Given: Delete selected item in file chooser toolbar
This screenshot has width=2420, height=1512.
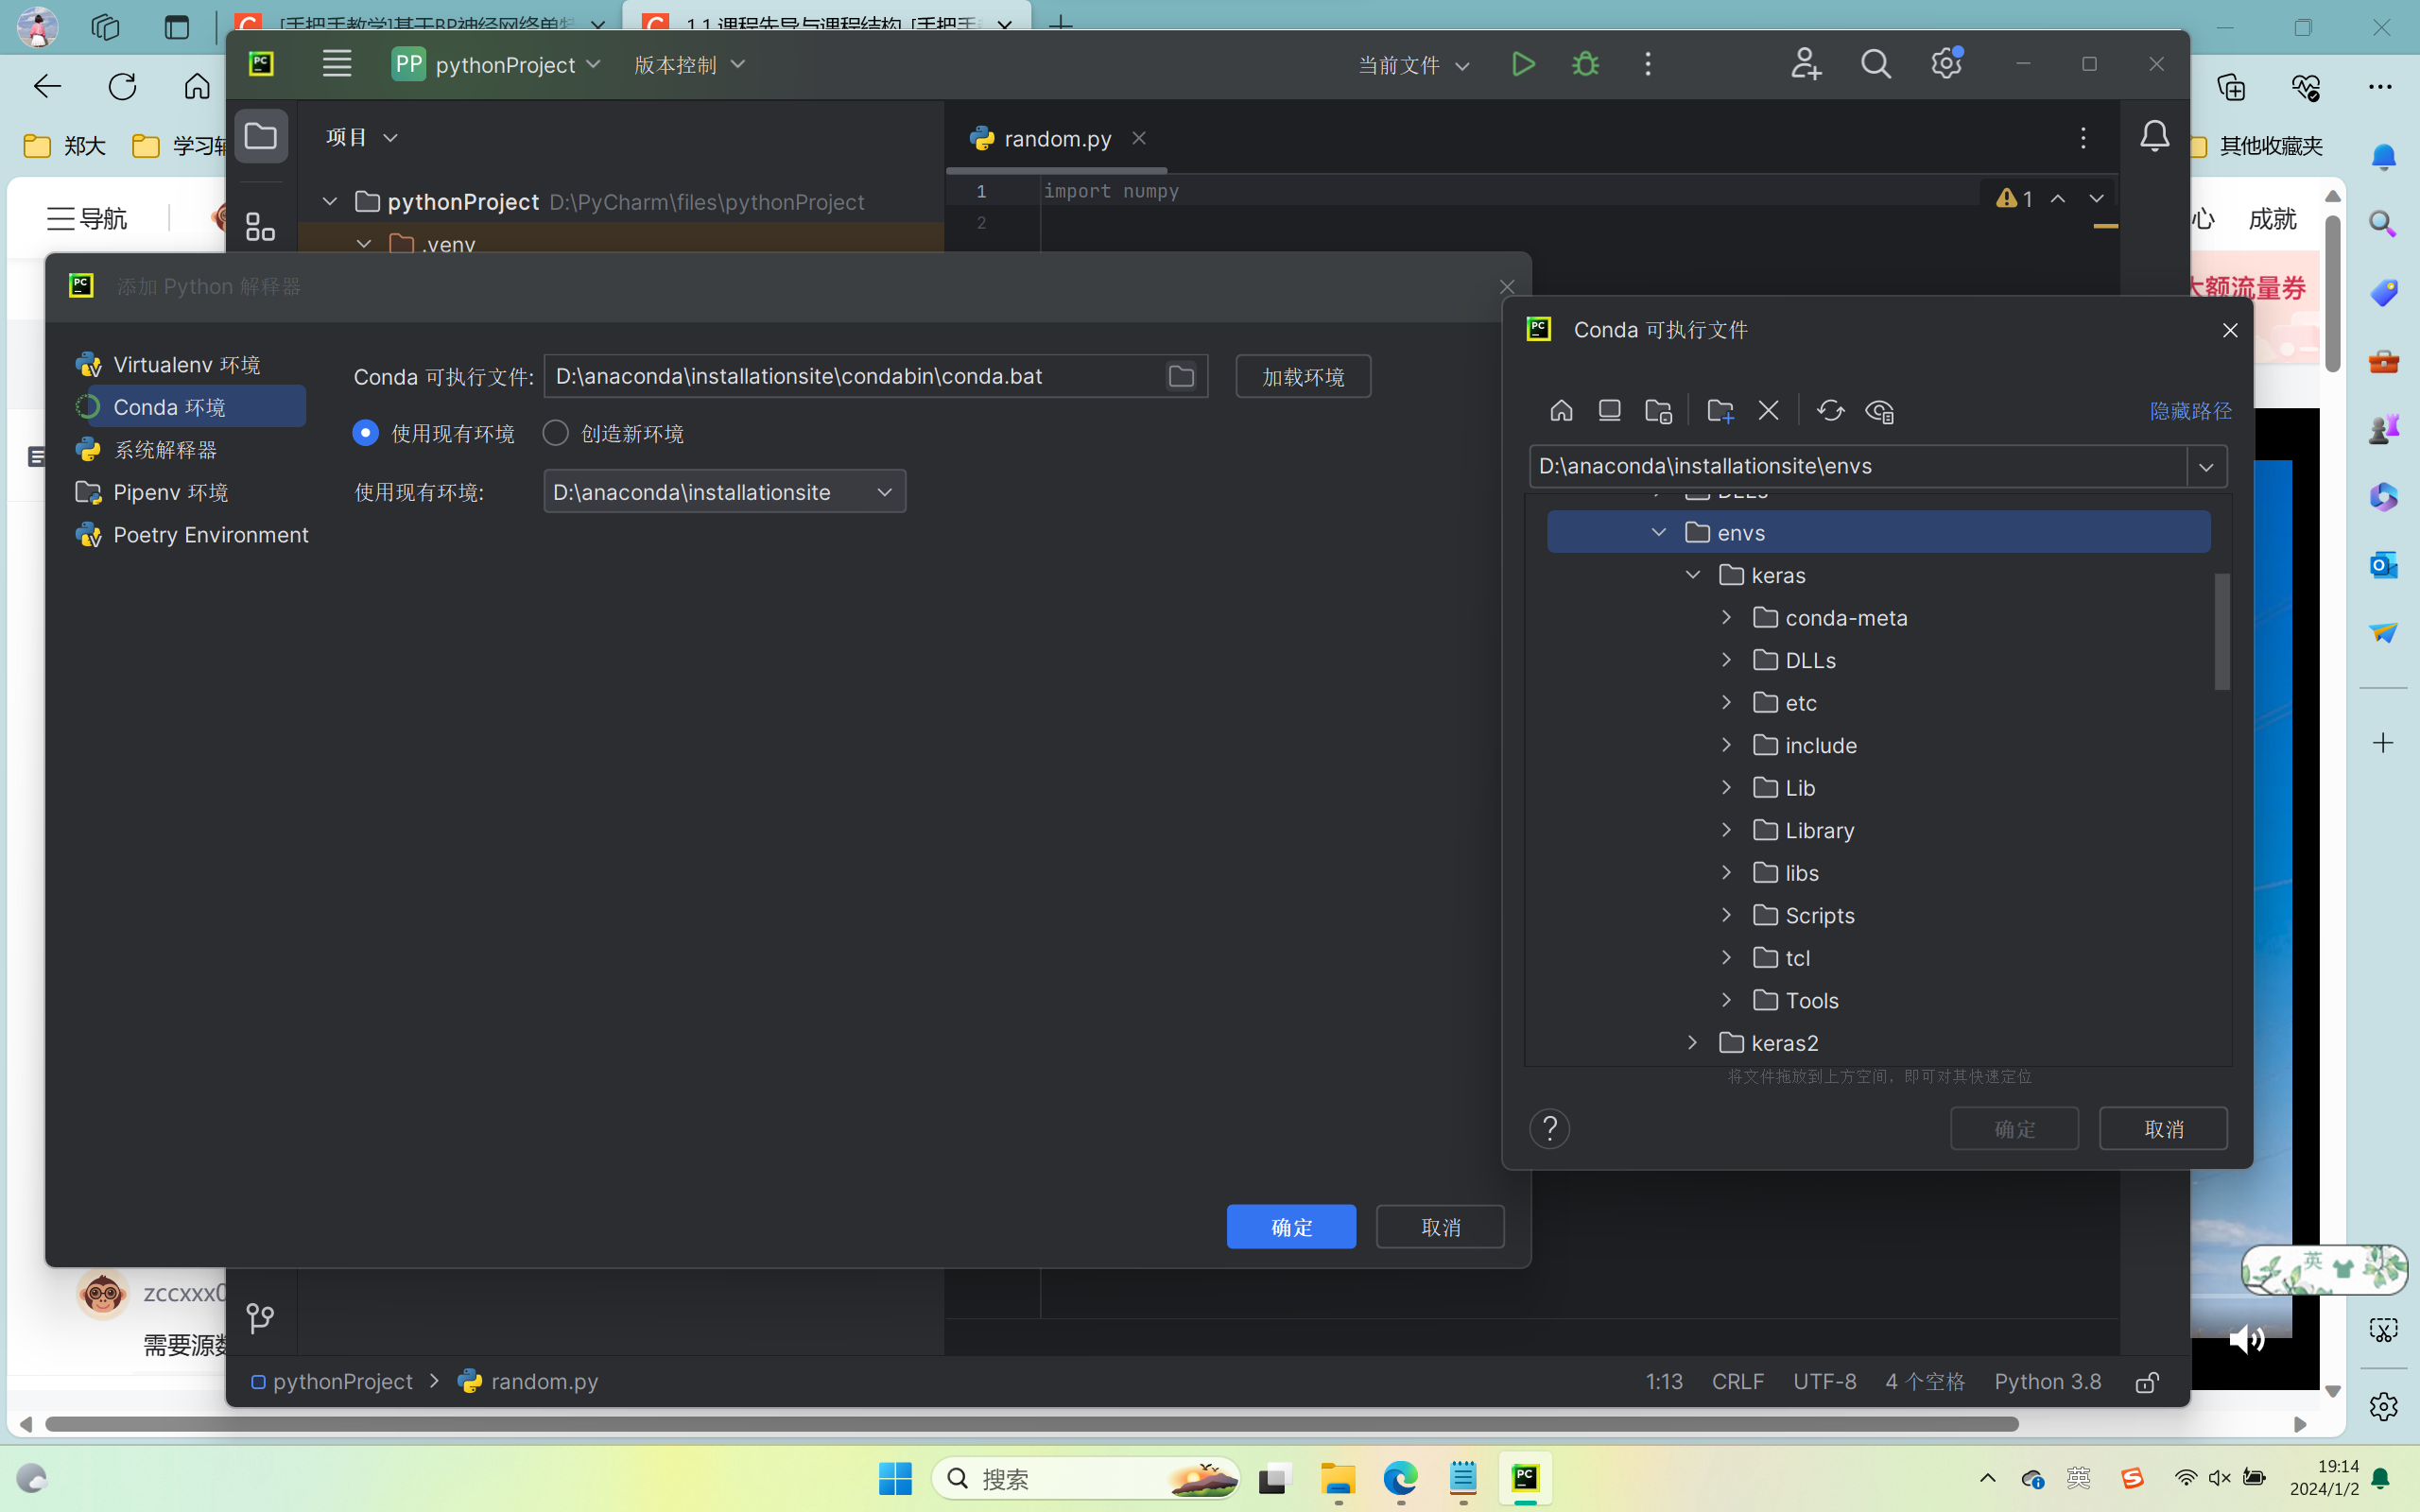Looking at the screenshot, I should pos(1768,411).
